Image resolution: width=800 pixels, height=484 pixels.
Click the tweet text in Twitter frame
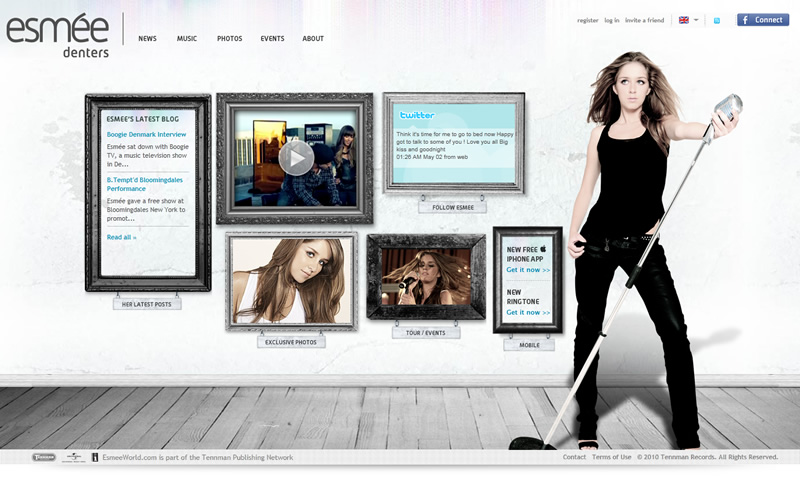(455, 145)
